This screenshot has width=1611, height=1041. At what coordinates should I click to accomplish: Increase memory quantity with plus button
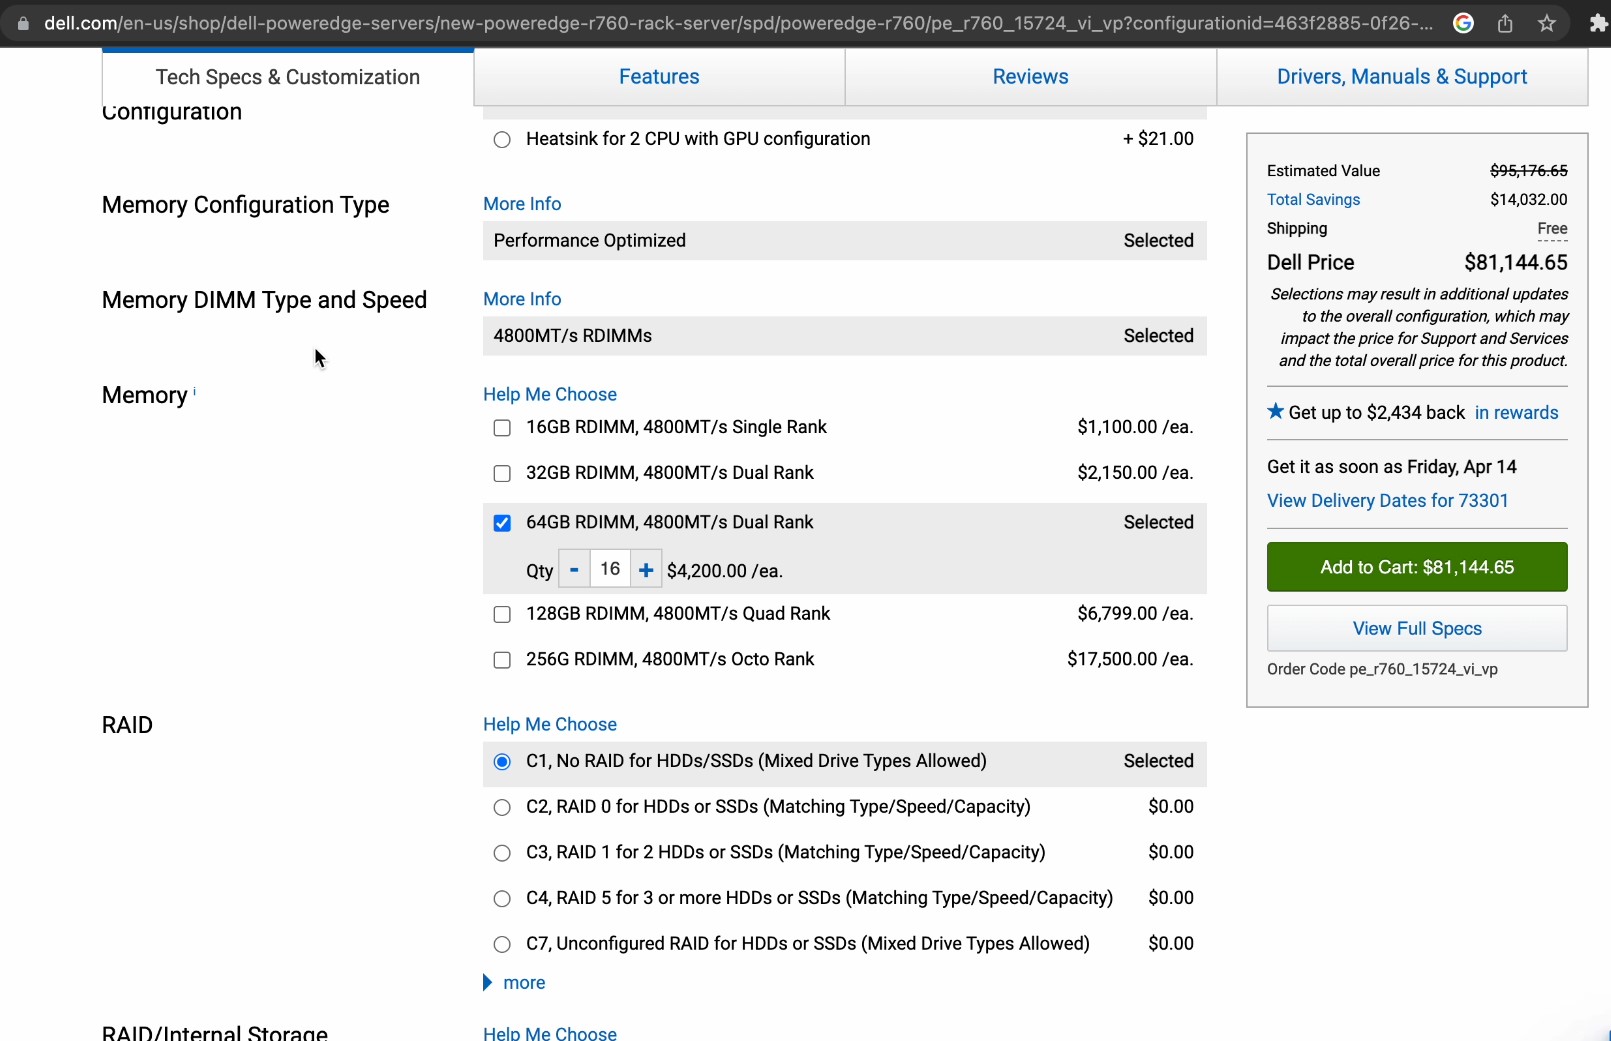click(x=646, y=570)
